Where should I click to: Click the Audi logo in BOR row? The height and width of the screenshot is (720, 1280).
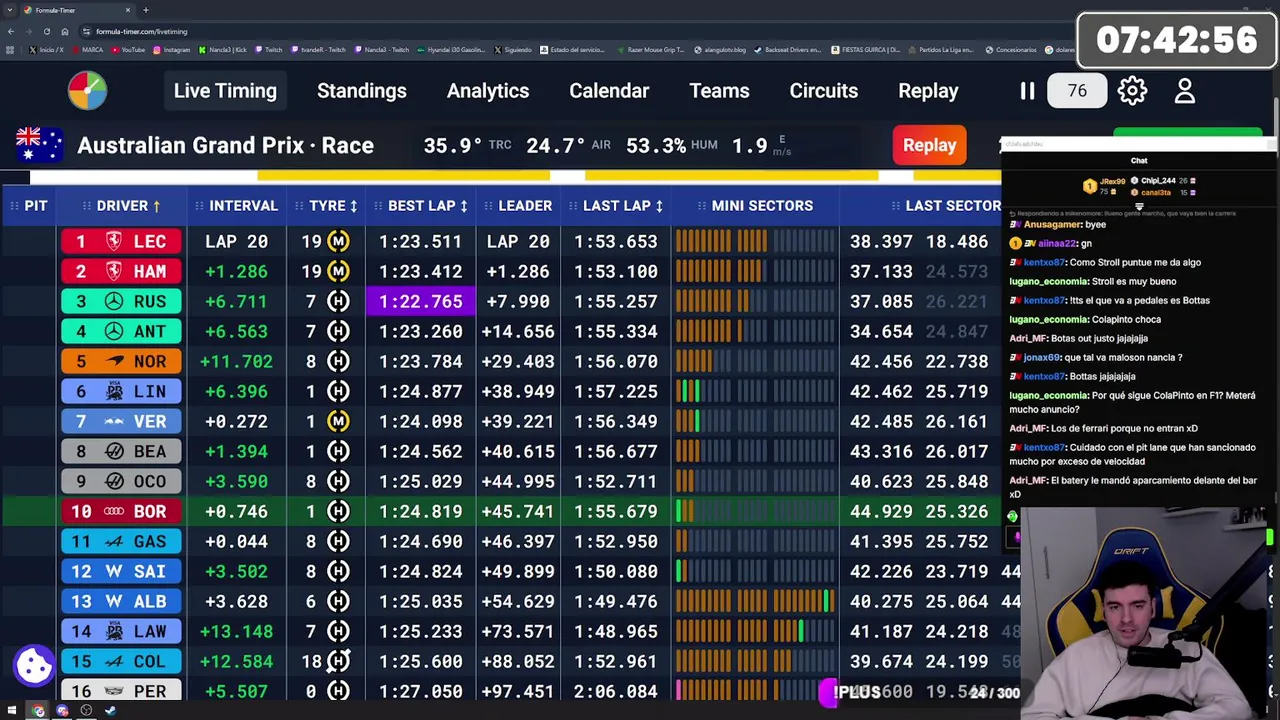tap(114, 511)
